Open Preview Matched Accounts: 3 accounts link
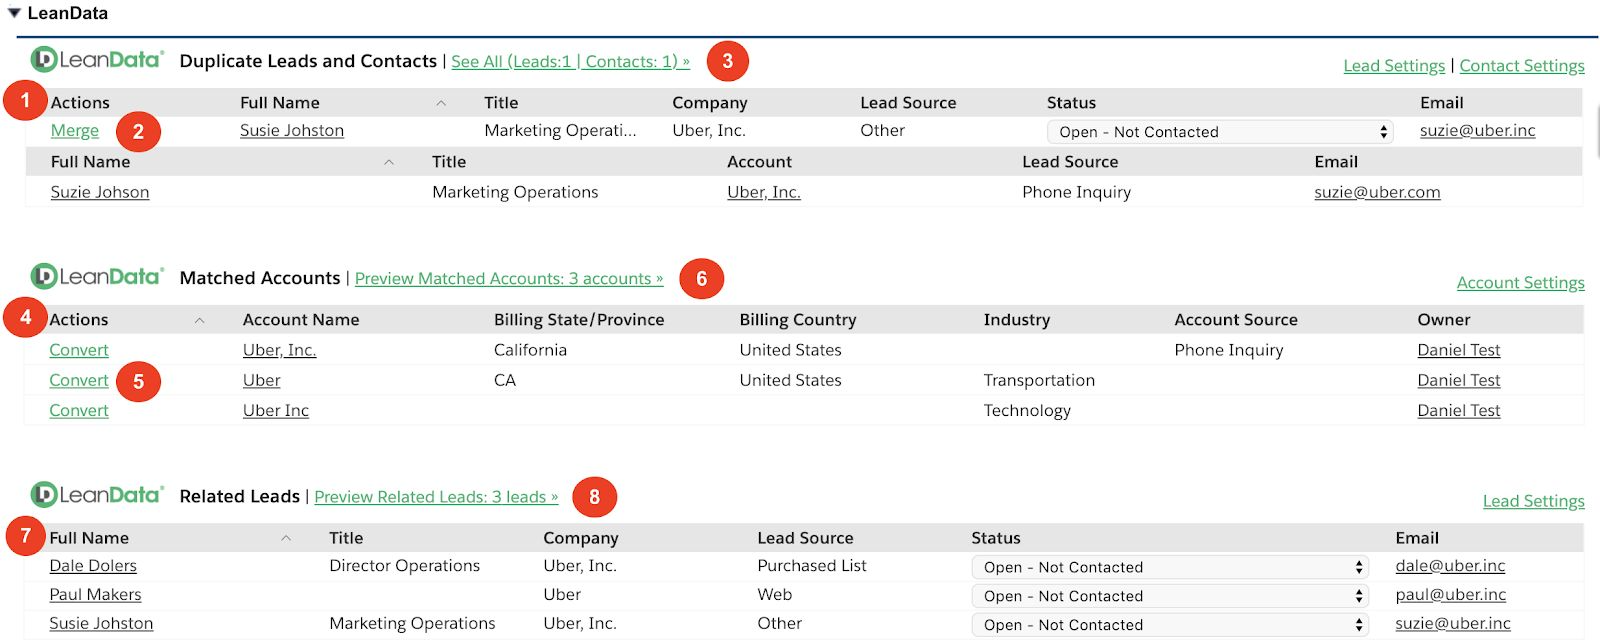 pos(509,279)
